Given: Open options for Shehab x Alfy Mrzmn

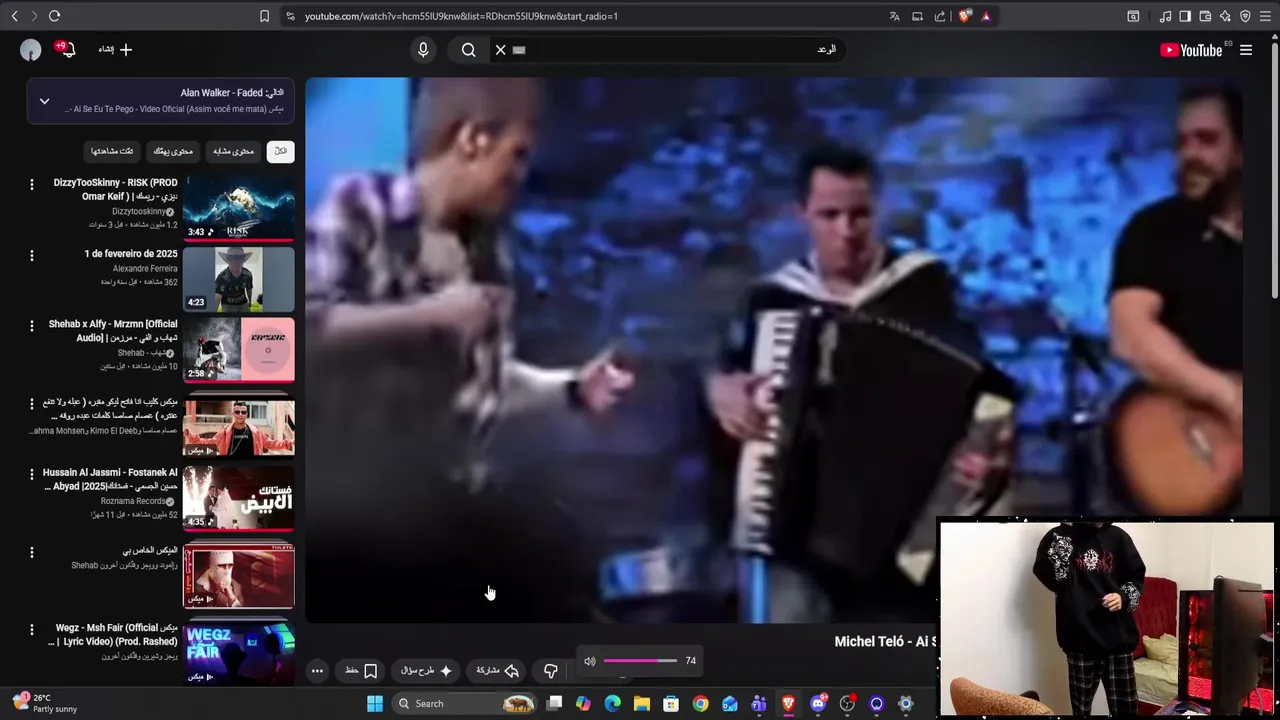Looking at the screenshot, I should pos(31,326).
